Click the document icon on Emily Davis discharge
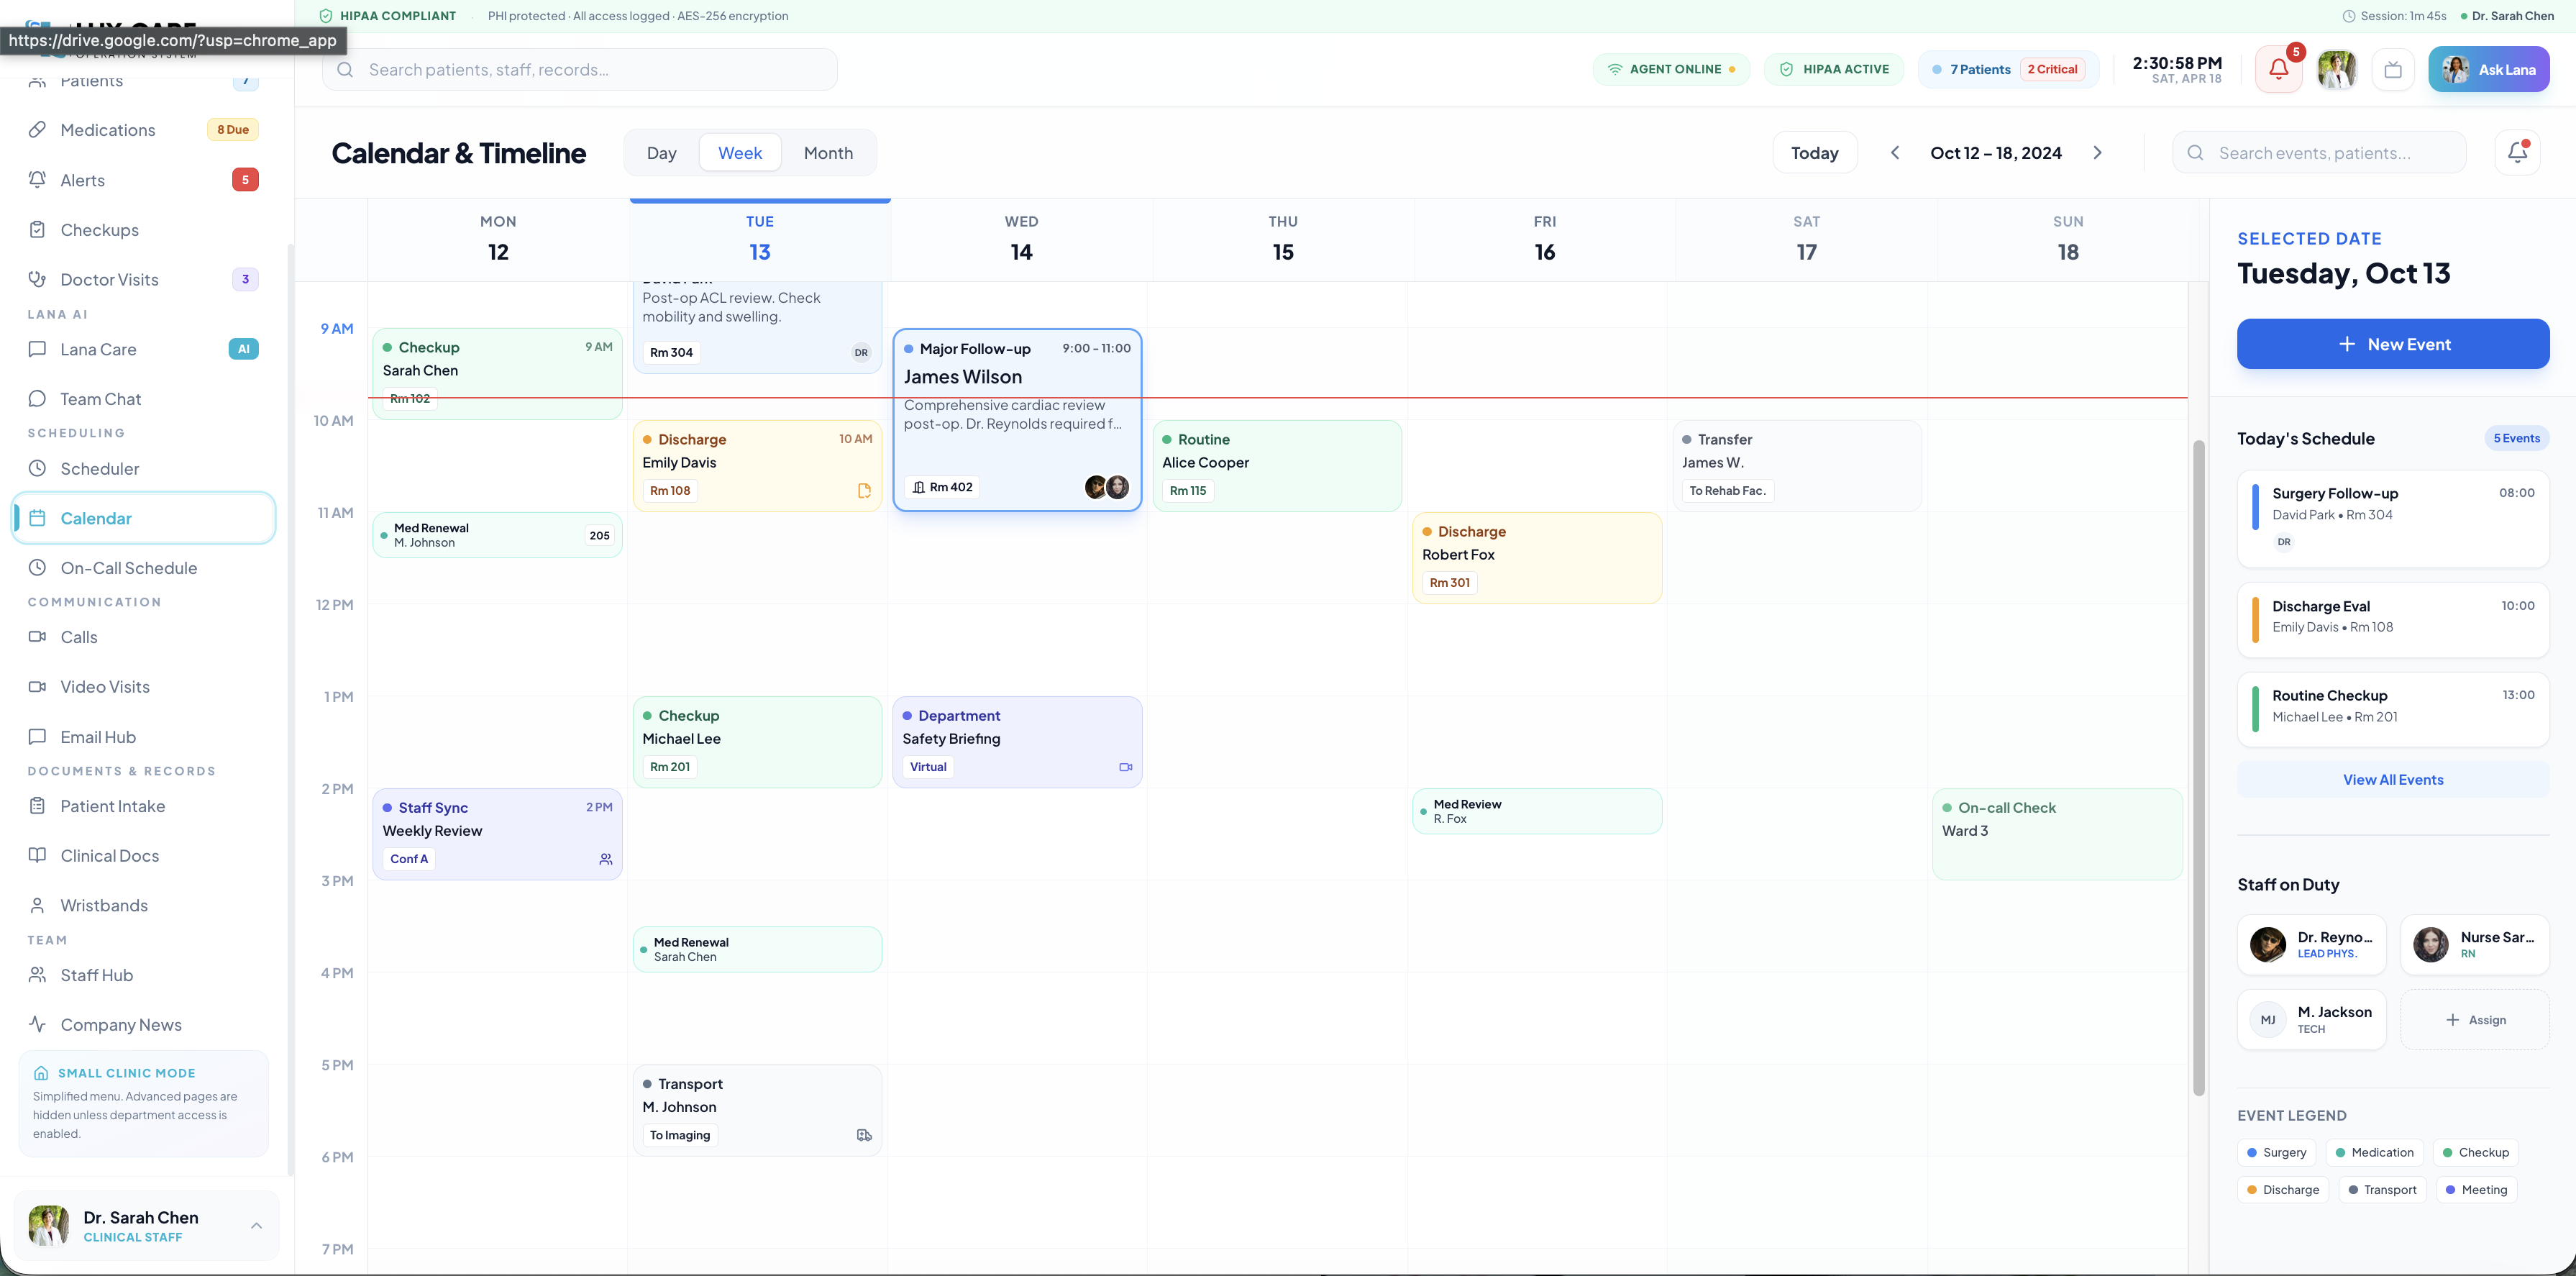Image resolution: width=2576 pixels, height=1276 pixels. click(x=864, y=491)
